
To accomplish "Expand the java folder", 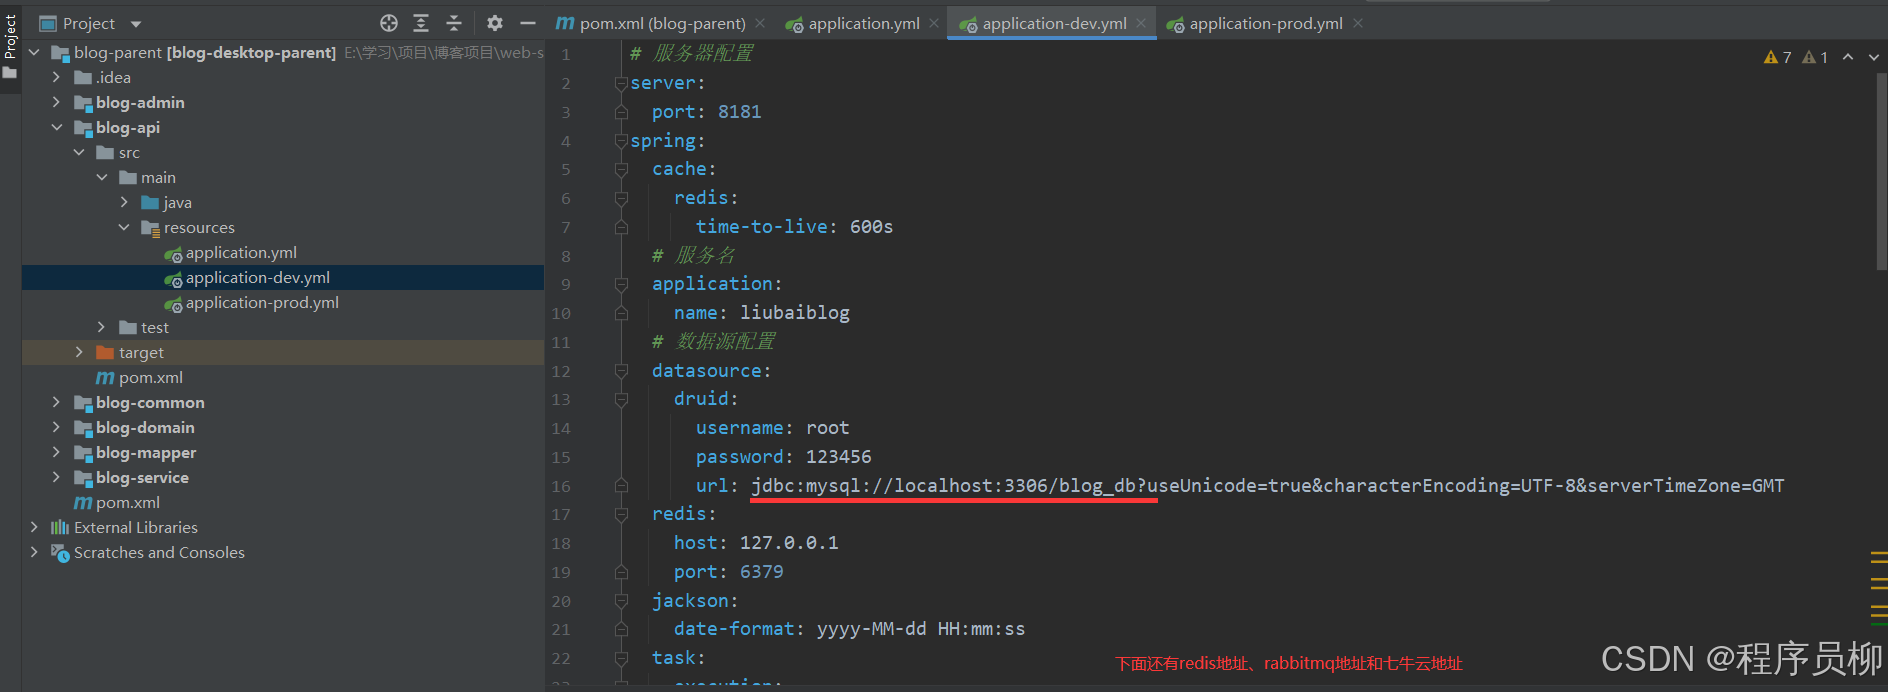I will pos(124,202).
